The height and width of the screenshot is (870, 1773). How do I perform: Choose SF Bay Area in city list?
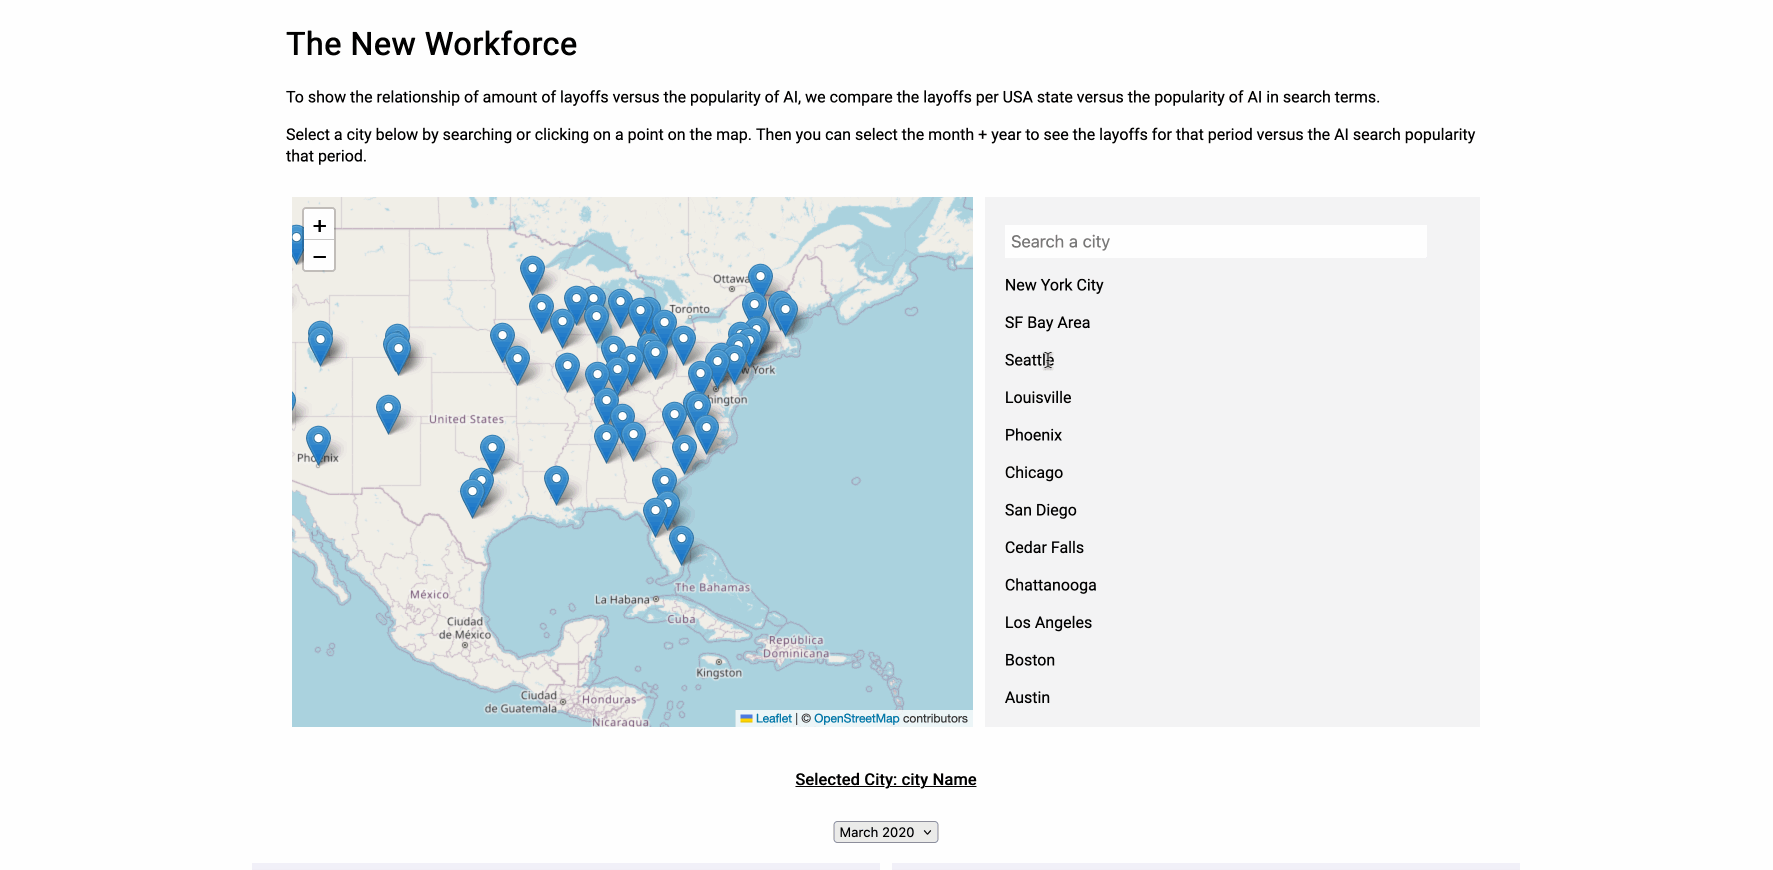[x=1047, y=323]
